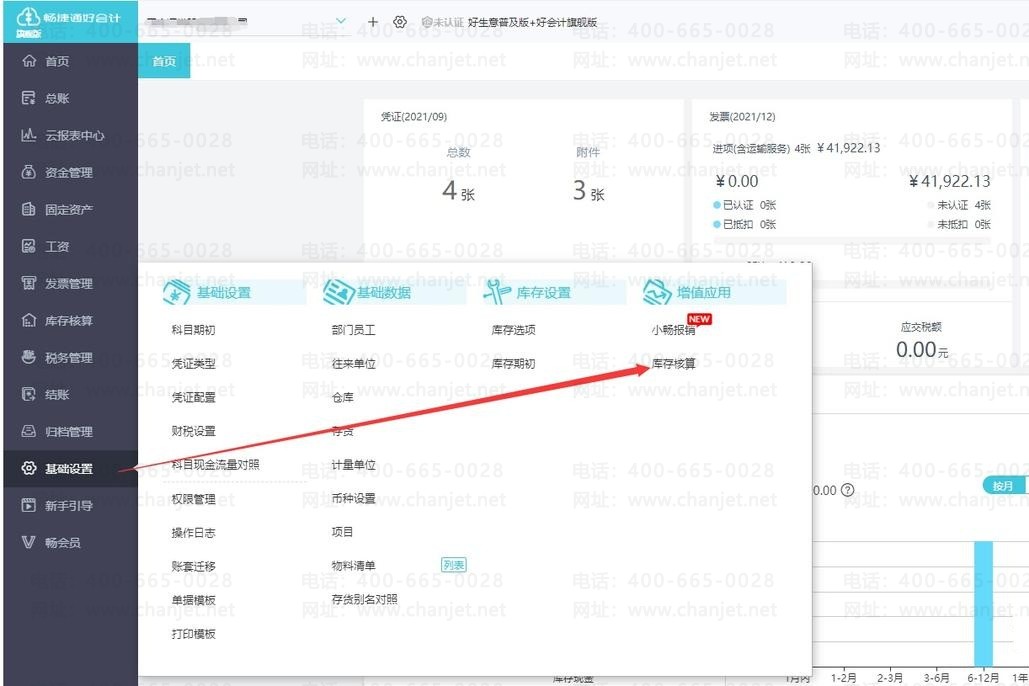
Task: Open 权限管理 entry
Action: [194, 499]
